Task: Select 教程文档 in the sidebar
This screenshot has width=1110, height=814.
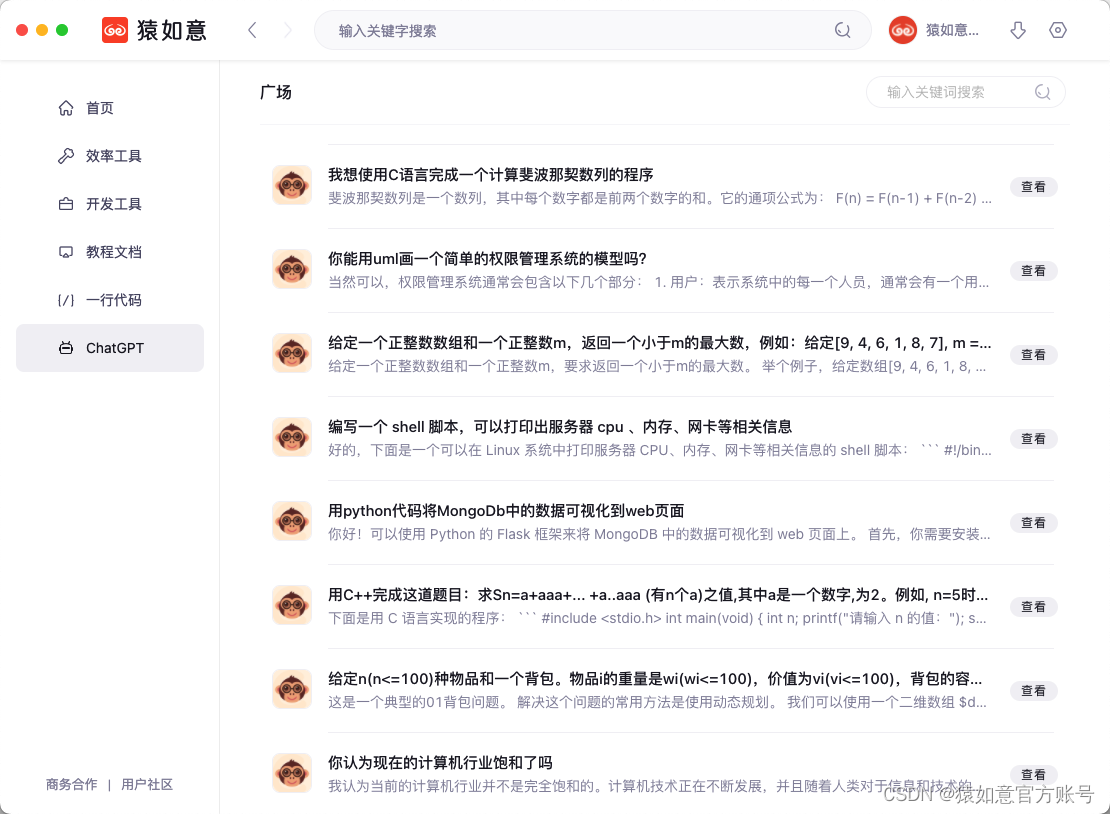Action: [110, 252]
